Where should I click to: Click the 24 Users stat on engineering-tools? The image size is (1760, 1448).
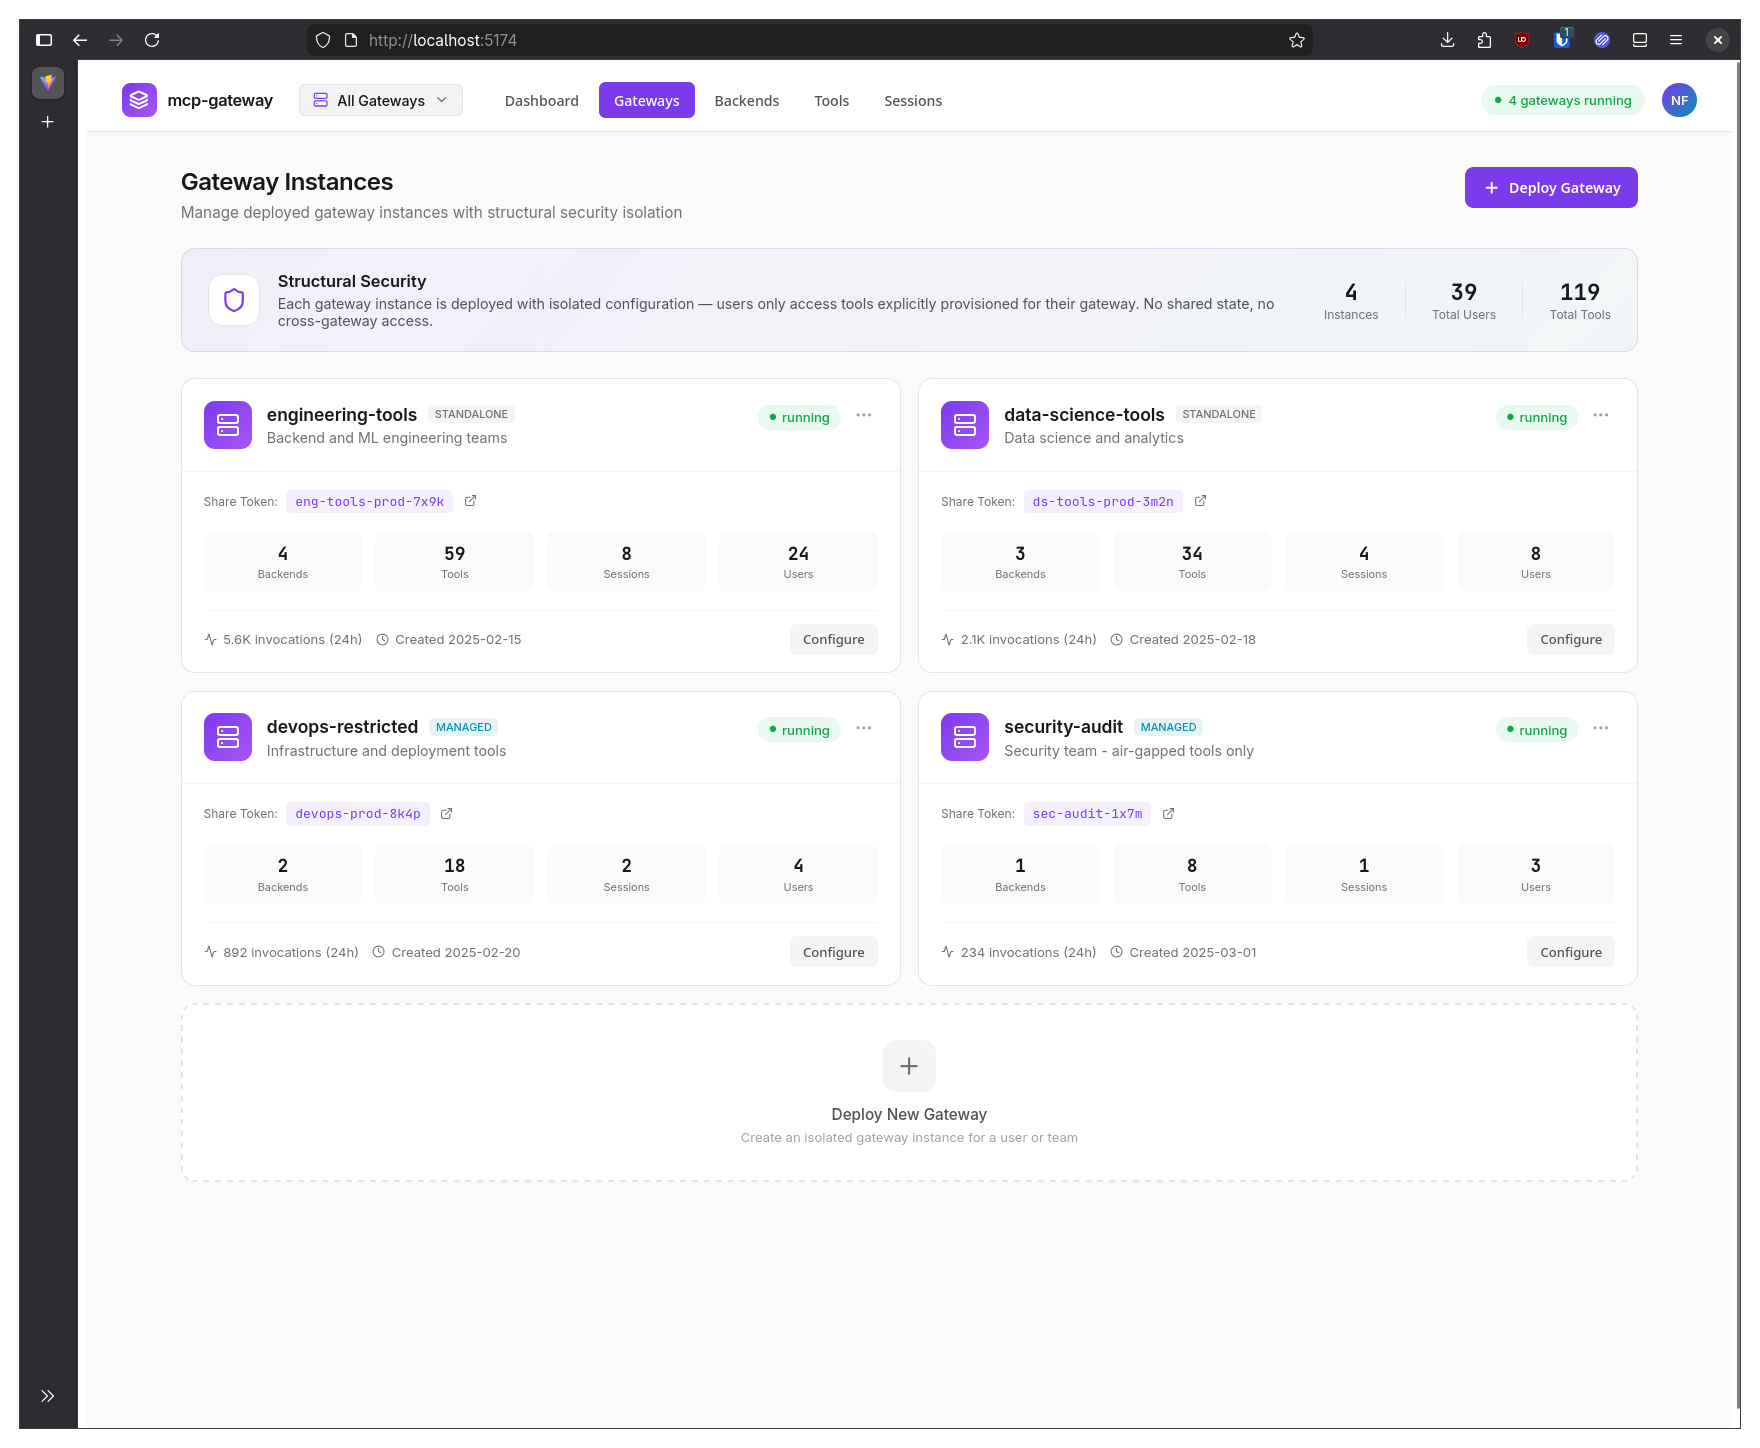[x=798, y=561]
